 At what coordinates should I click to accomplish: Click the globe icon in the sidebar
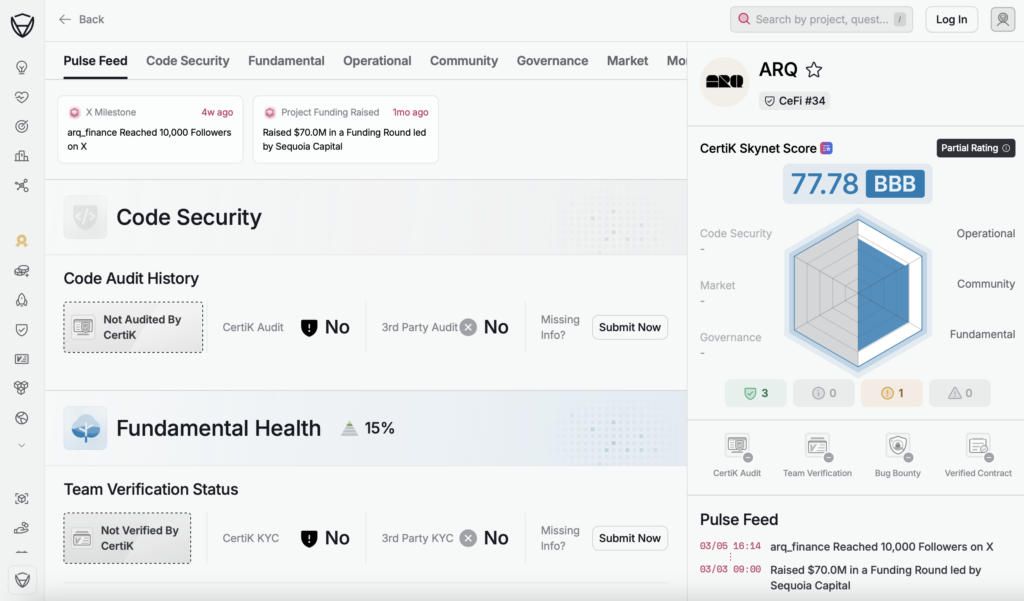[x=21, y=417]
